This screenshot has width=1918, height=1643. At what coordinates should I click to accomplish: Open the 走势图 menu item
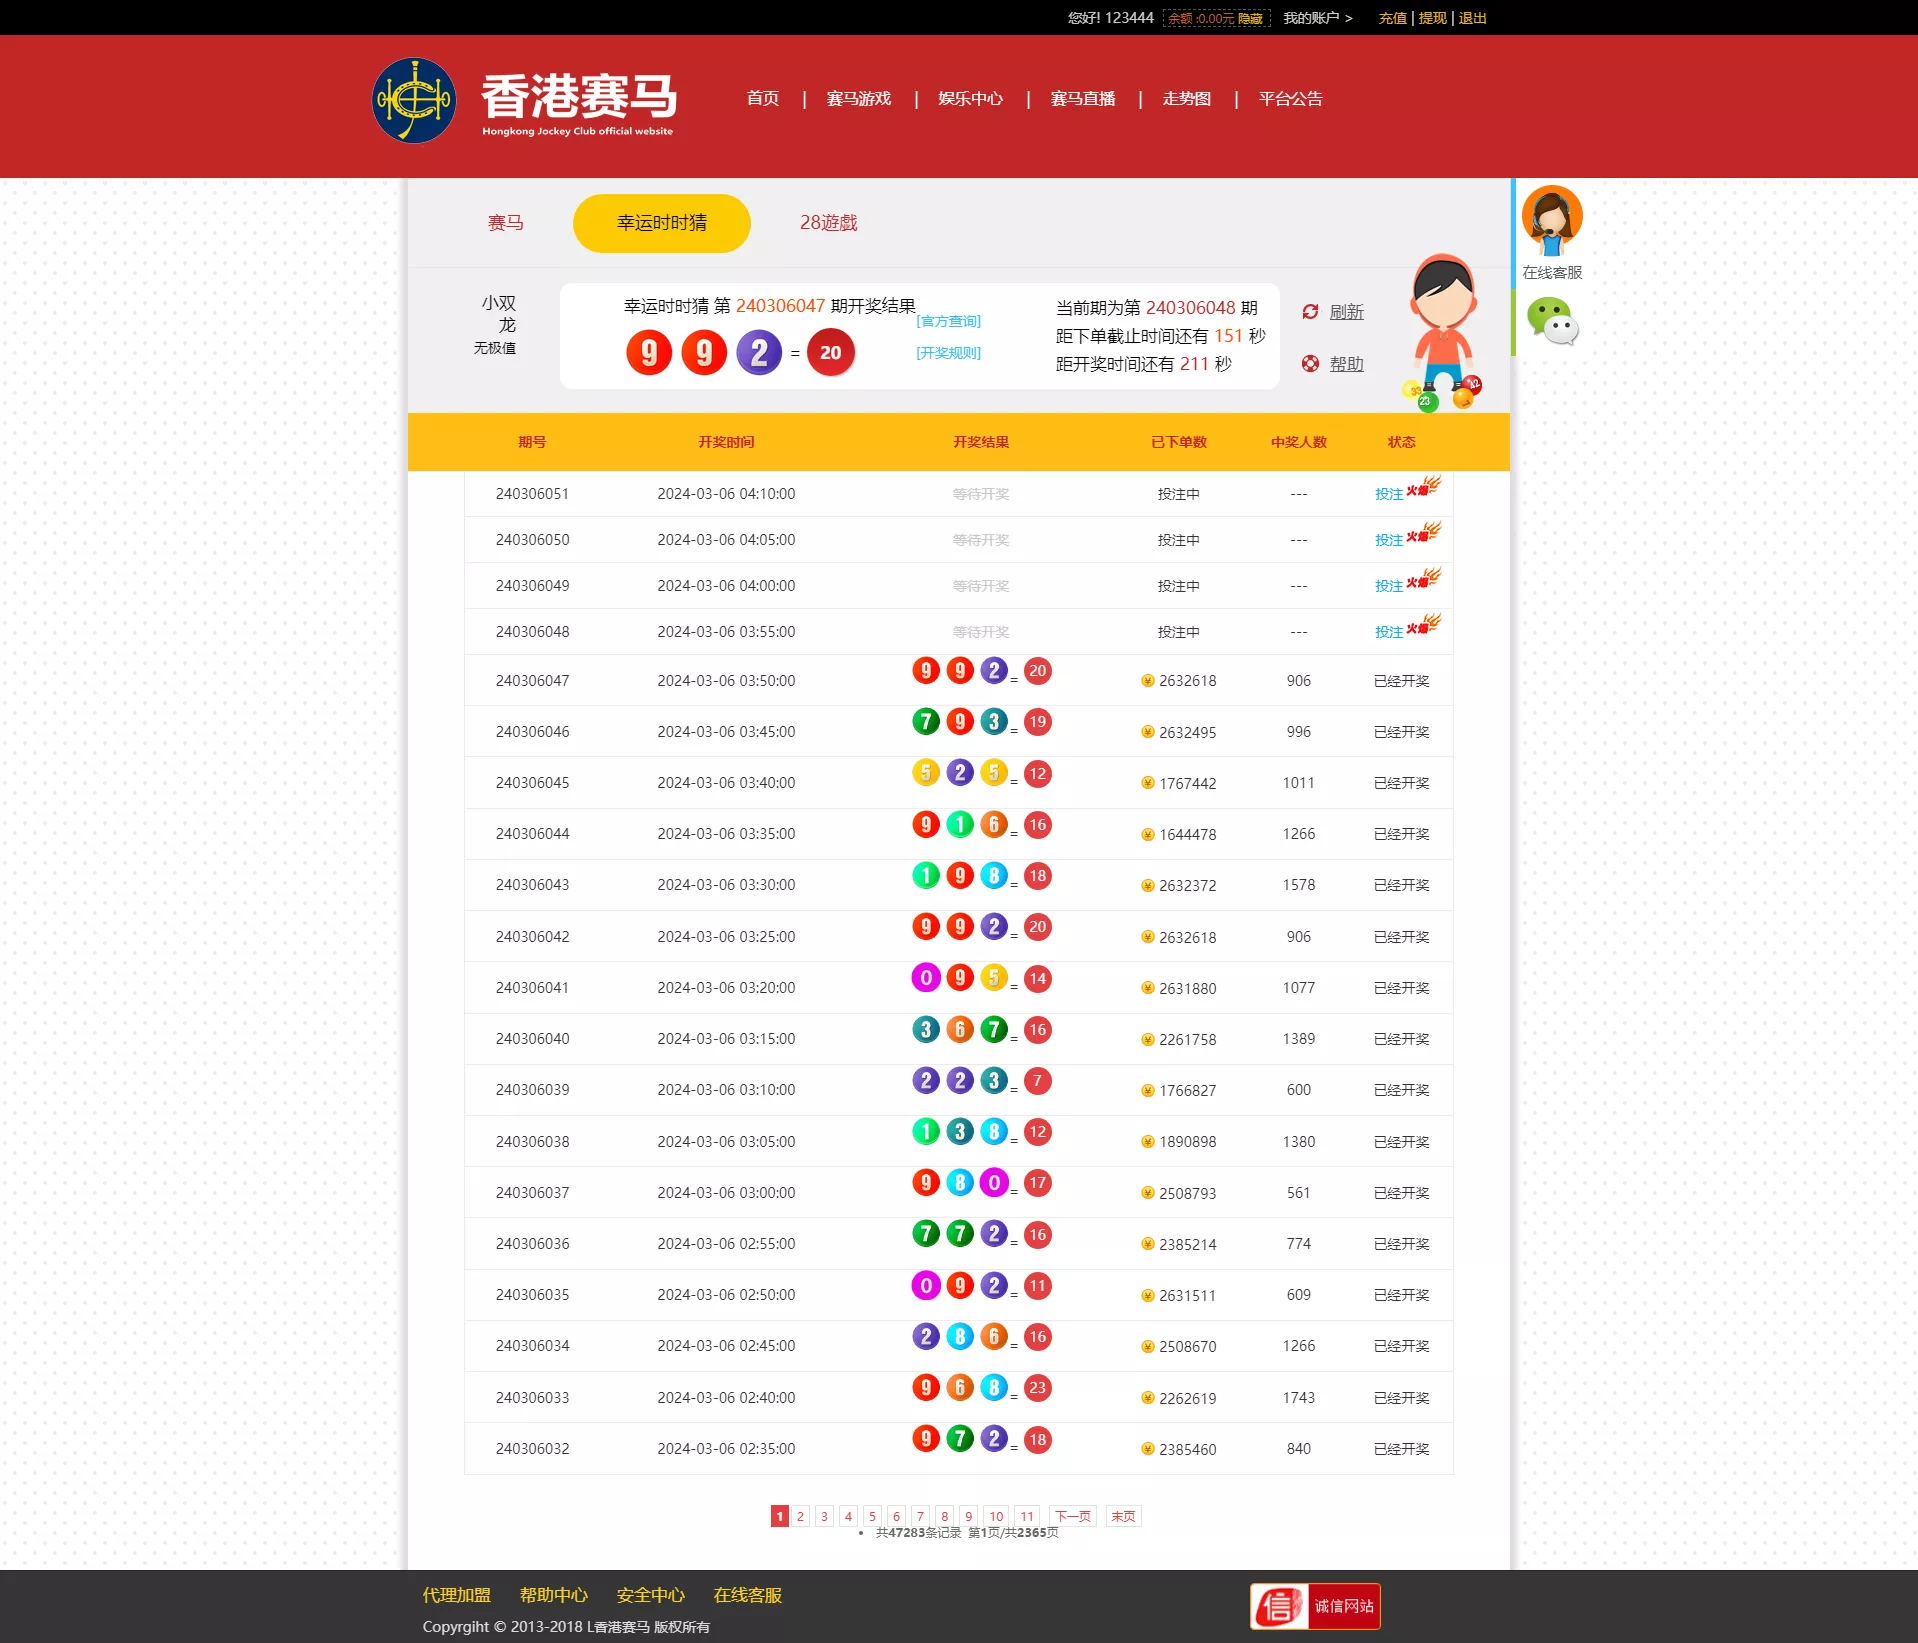point(1186,99)
